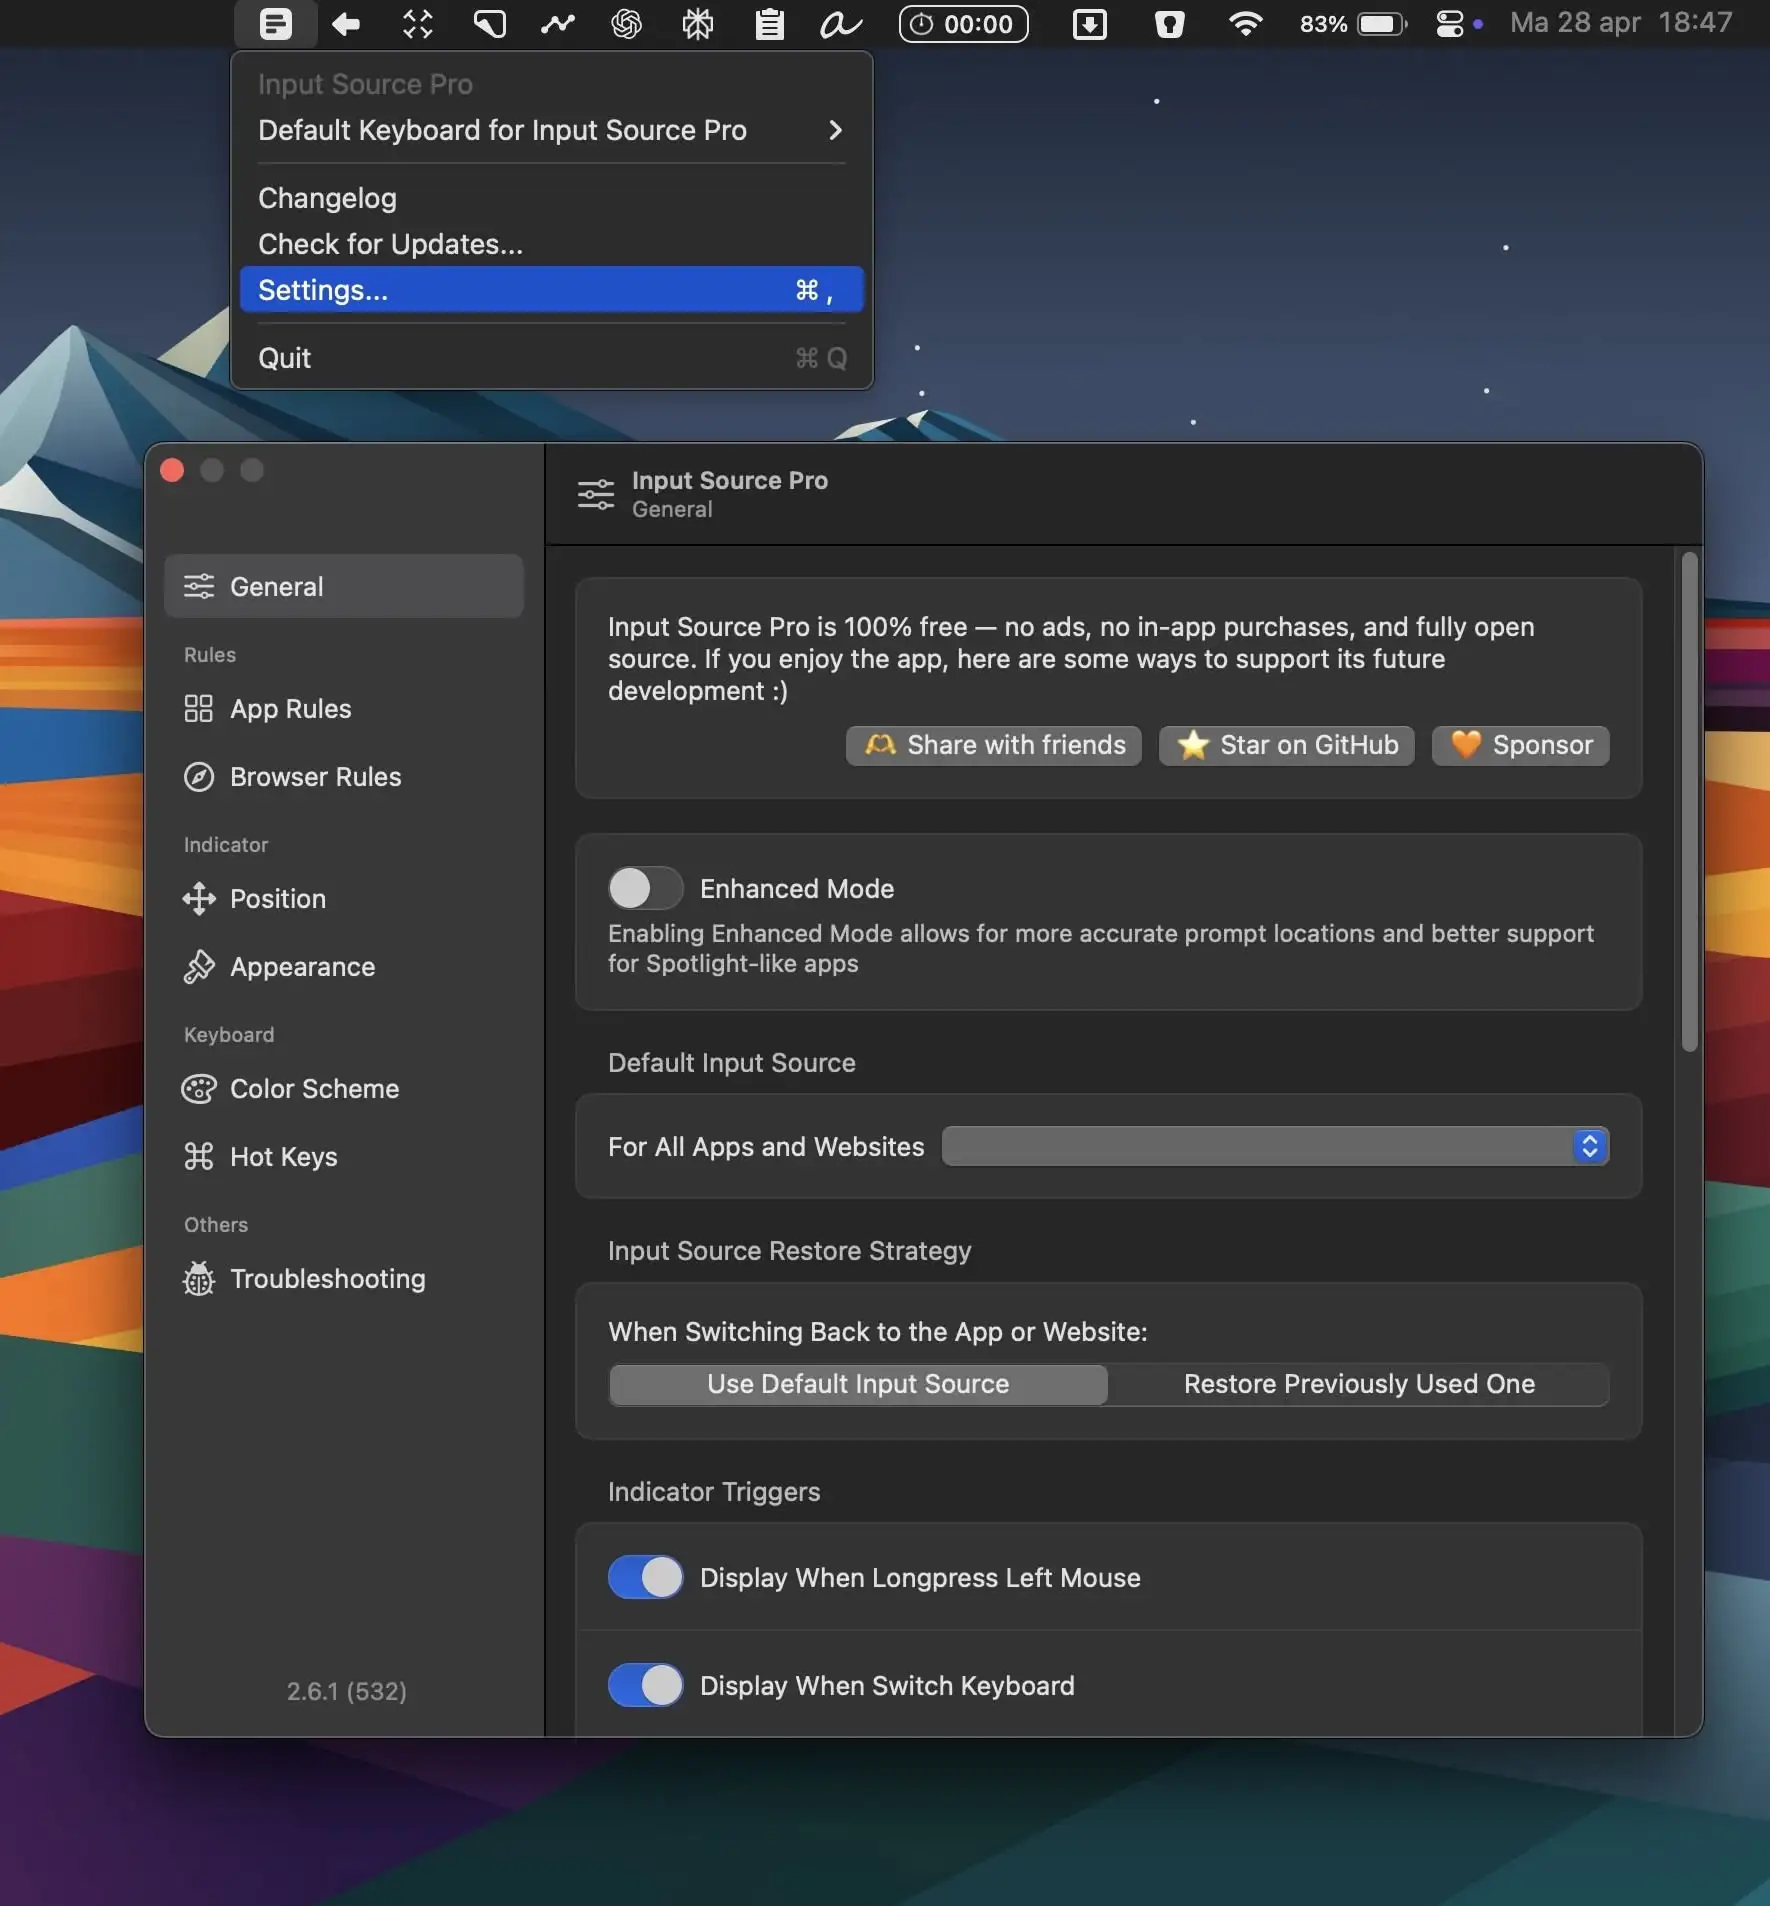
Task: Click version number 2.6.1 (532)
Action: (x=346, y=1691)
